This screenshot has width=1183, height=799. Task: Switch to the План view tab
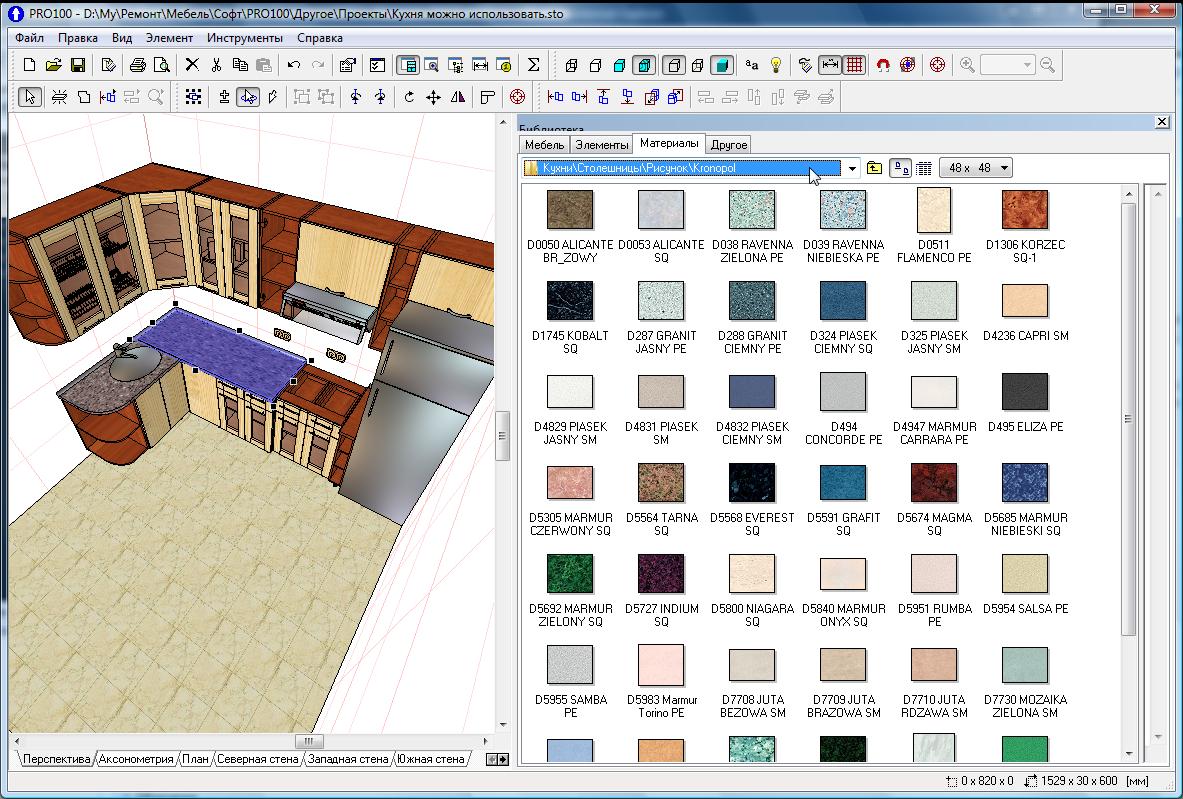[195, 759]
